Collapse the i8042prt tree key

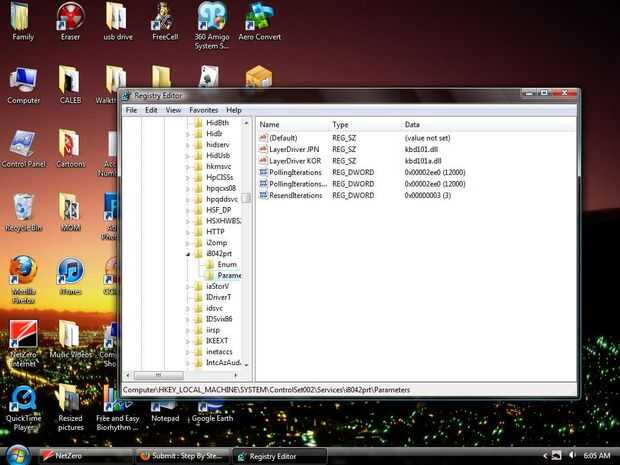pos(188,254)
